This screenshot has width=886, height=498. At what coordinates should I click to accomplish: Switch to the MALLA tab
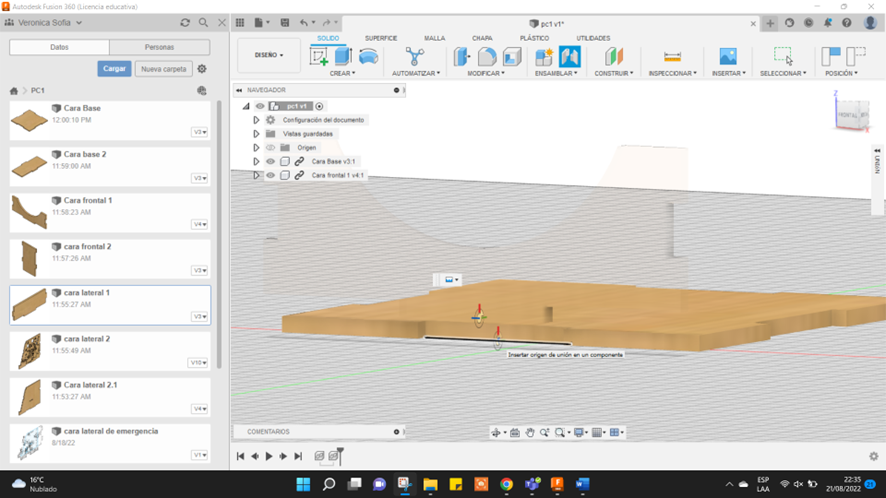(435, 38)
